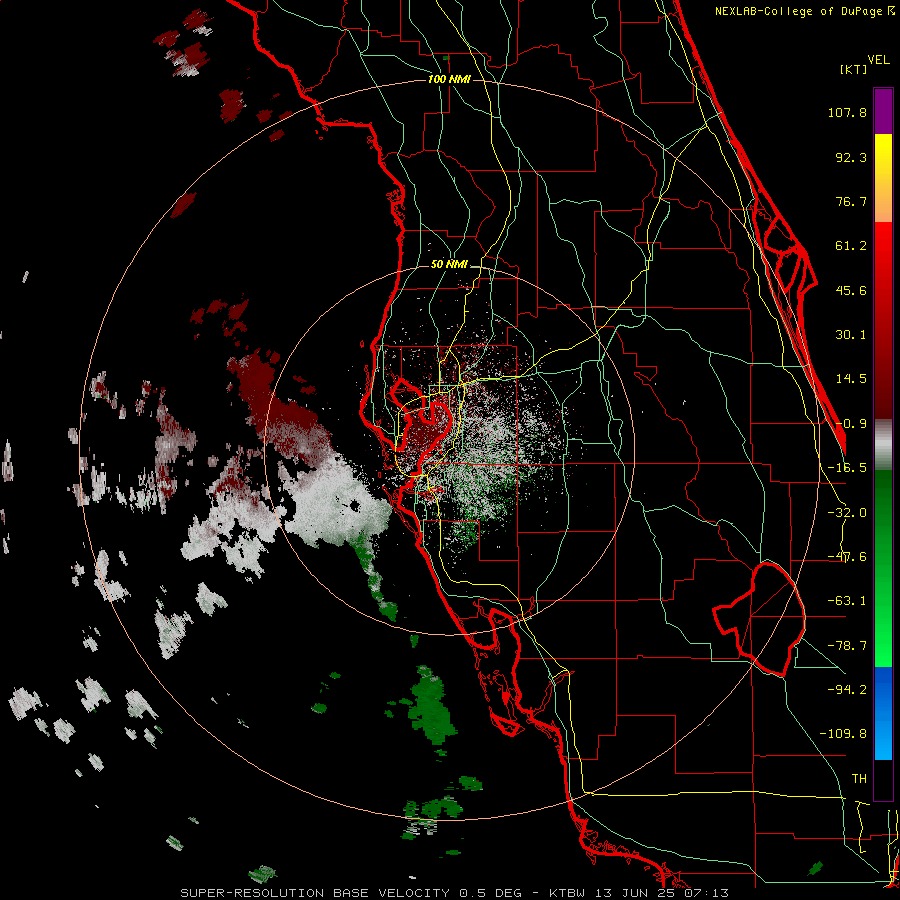The width and height of the screenshot is (900, 900).
Task: Click the 107.8 velocity scale value
Action: click(x=847, y=112)
